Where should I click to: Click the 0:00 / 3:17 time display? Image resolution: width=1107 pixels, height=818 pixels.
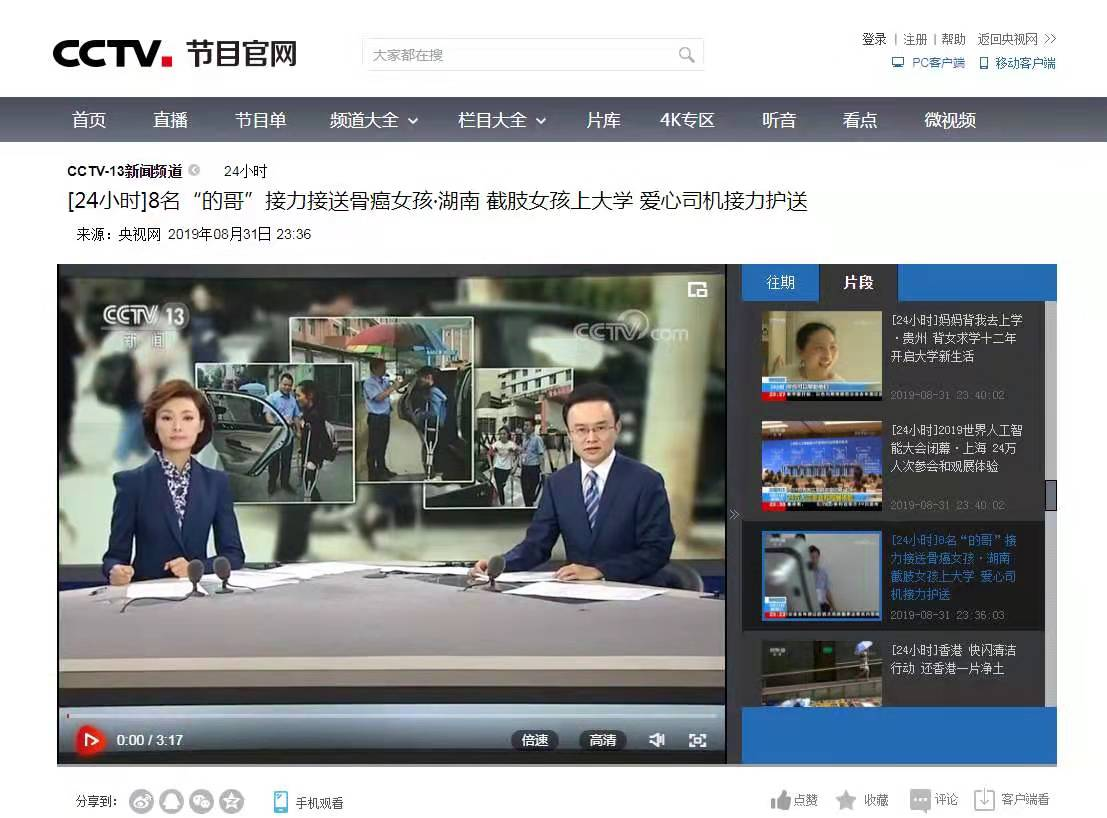(150, 740)
